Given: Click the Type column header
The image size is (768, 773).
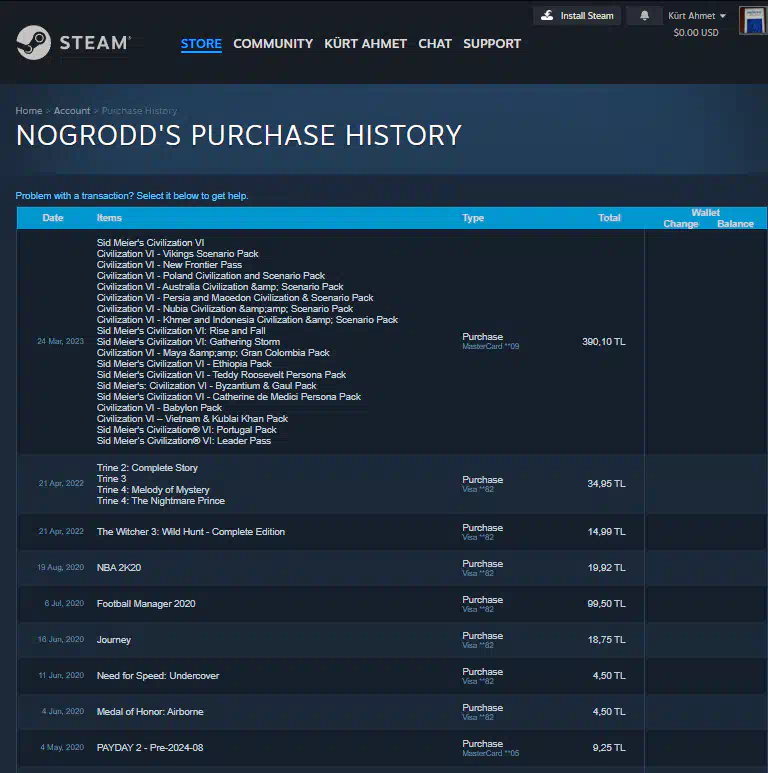Looking at the screenshot, I should click(473, 218).
